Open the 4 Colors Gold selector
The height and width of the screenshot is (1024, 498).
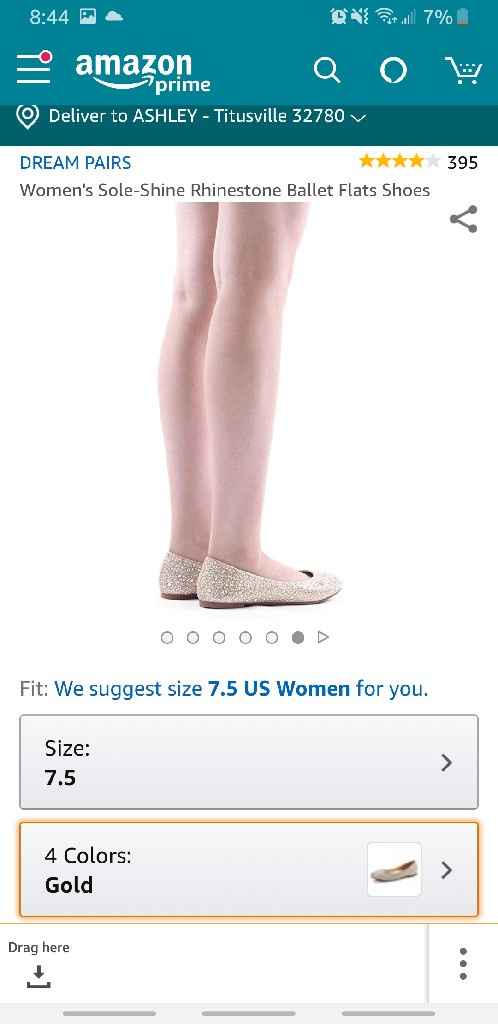point(249,870)
